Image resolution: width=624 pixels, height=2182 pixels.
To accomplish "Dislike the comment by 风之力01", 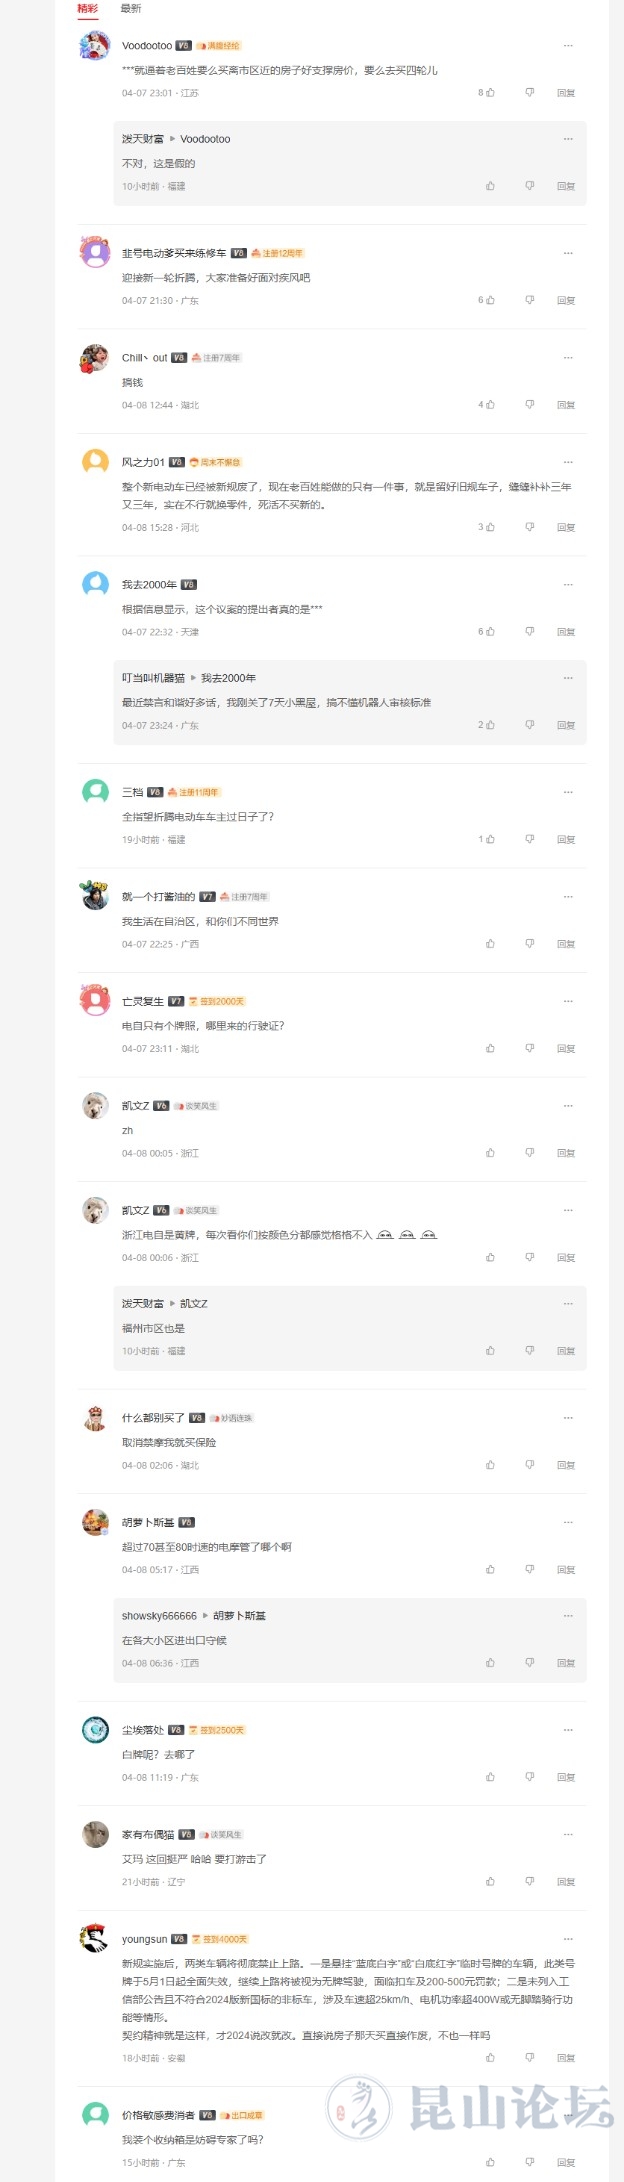I will pos(530,527).
